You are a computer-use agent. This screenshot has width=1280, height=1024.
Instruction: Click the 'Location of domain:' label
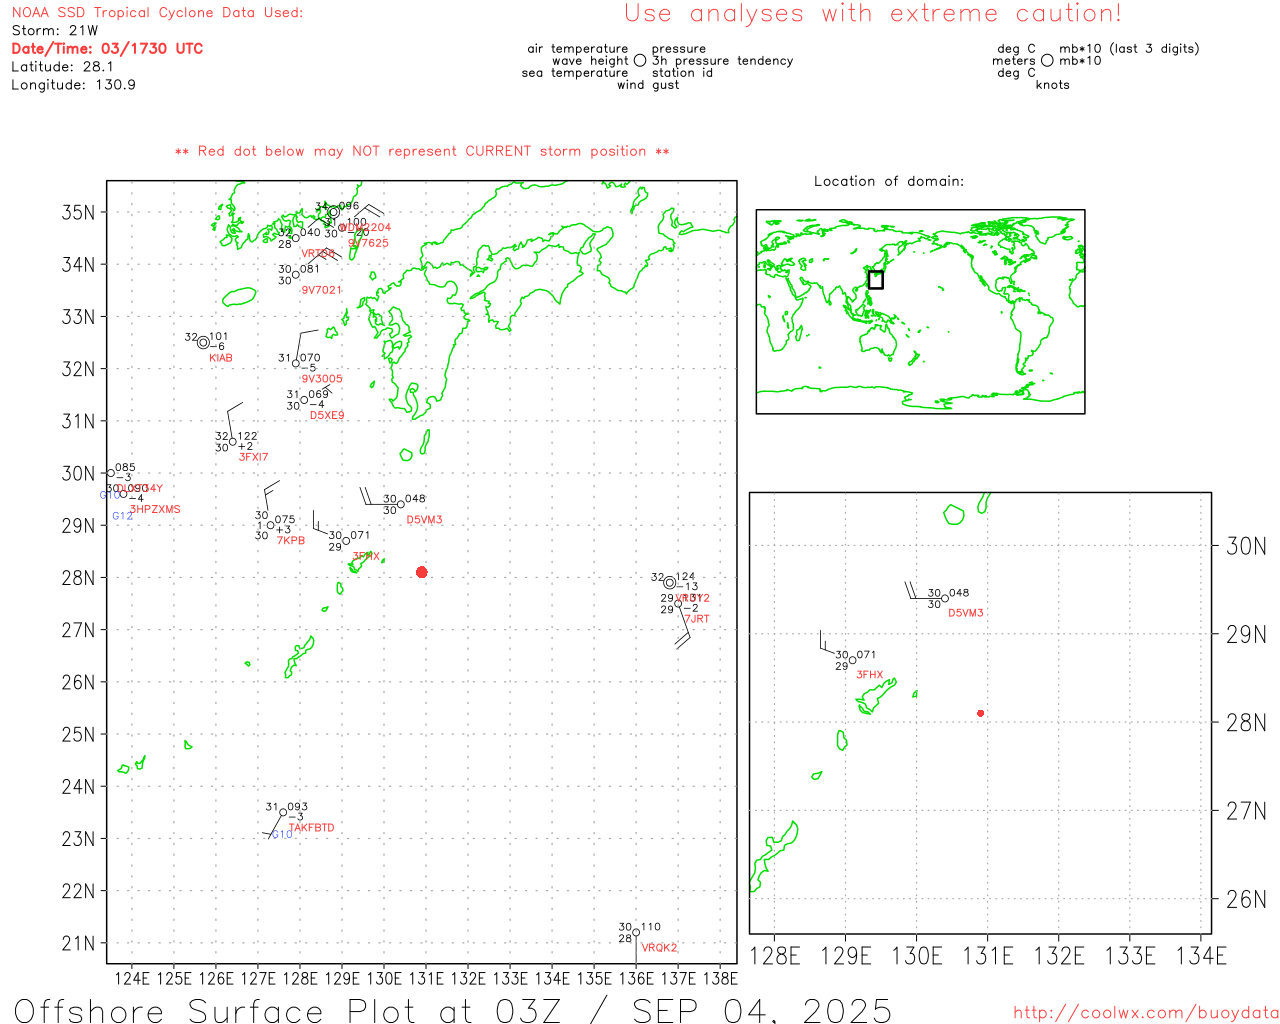pyautogui.click(x=889, y=181)
